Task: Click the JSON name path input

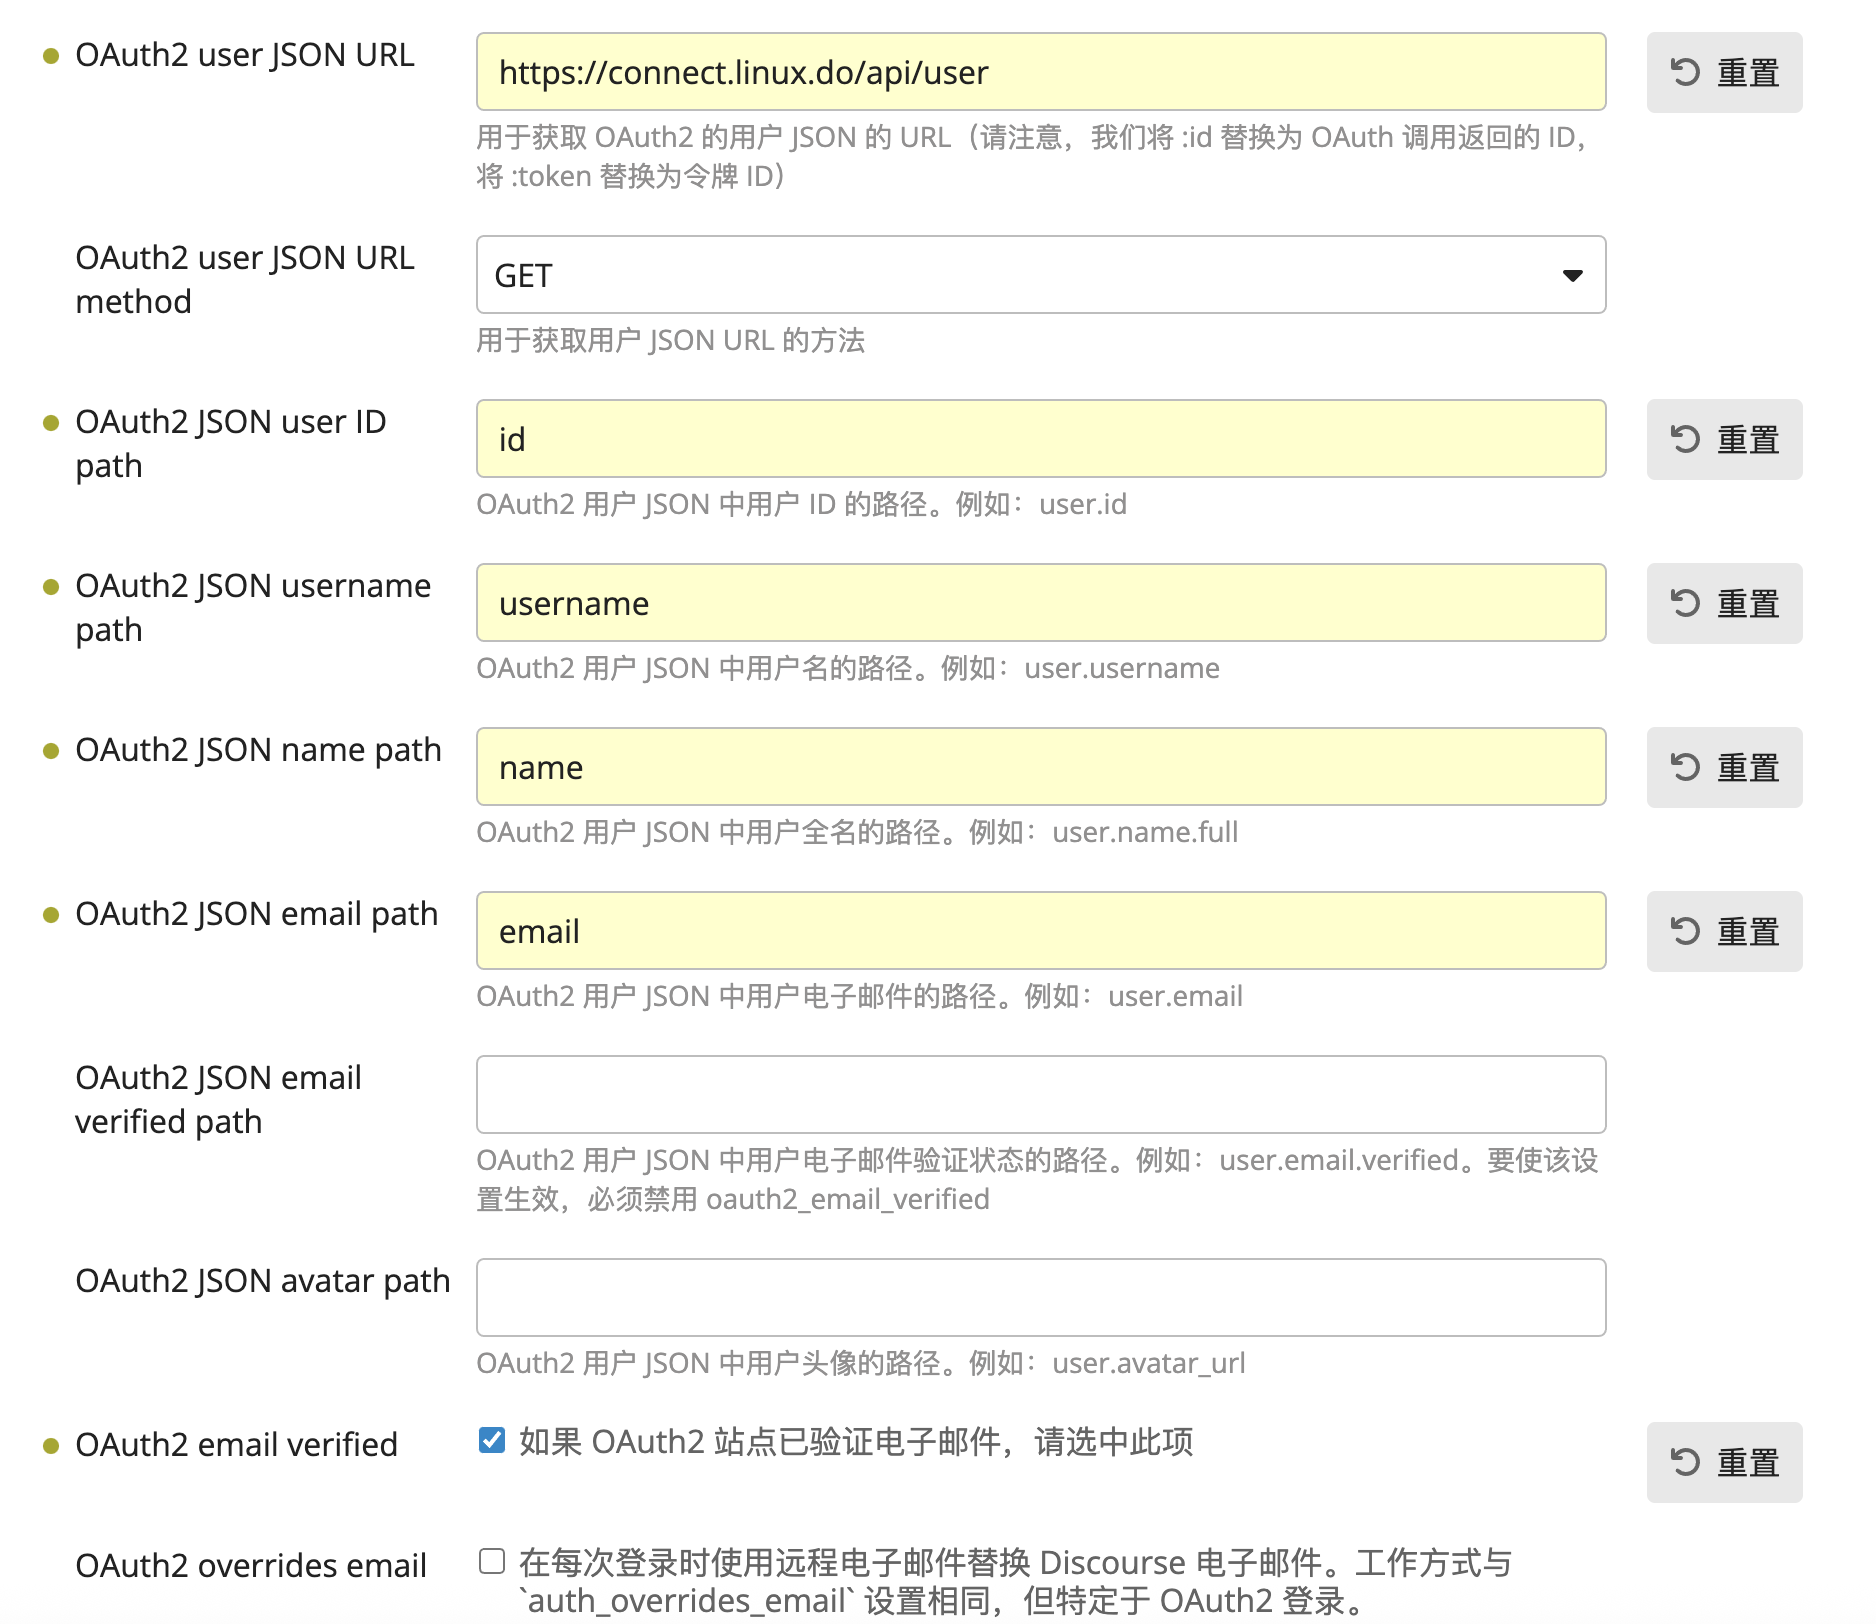Action: pyautogui.click(x=1040, y=767)
